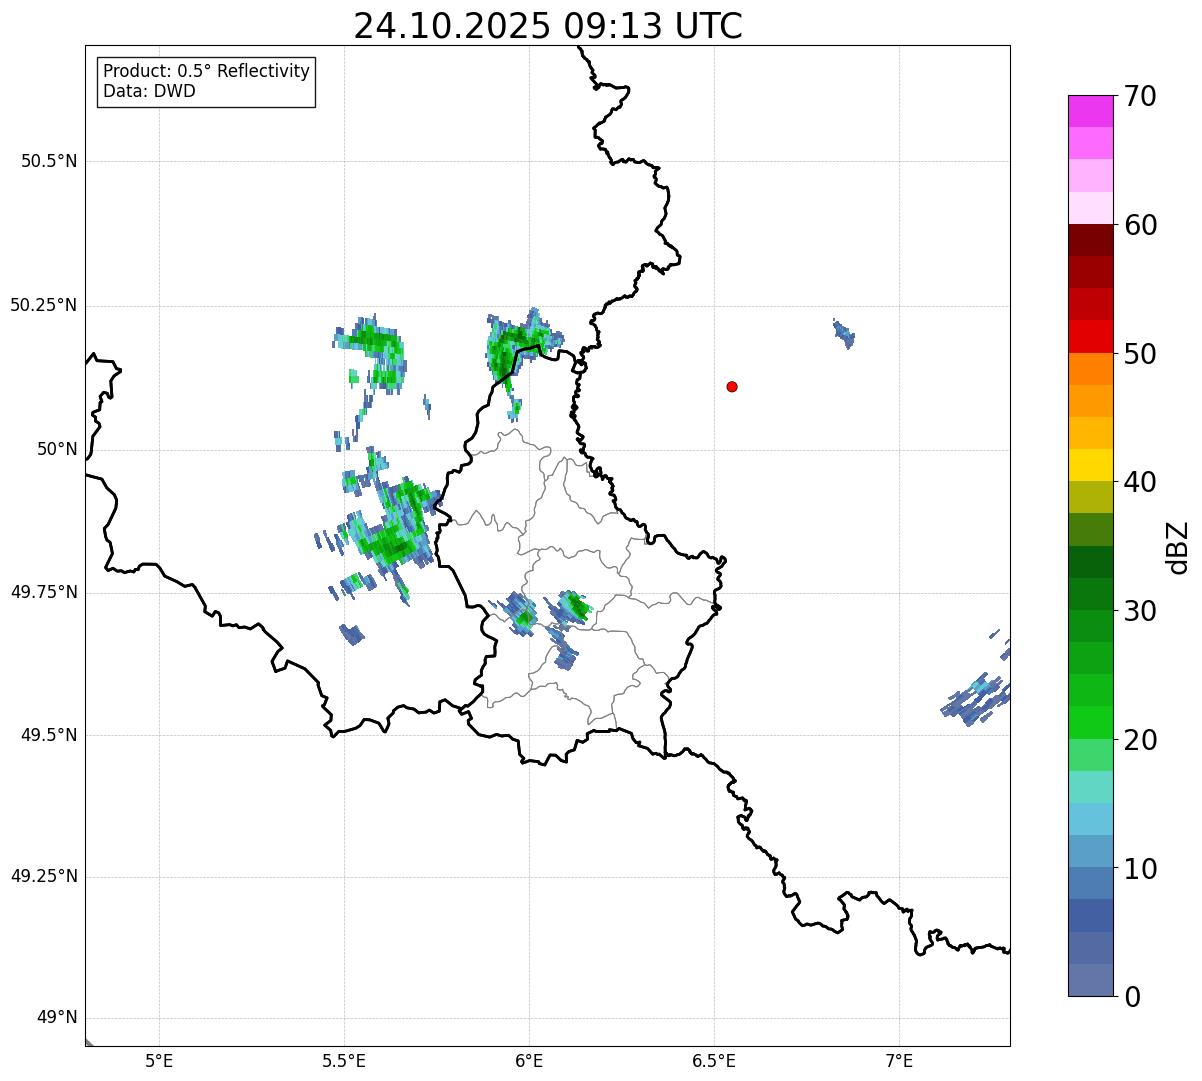Click the dBZ colorbar axis label

1178,547
